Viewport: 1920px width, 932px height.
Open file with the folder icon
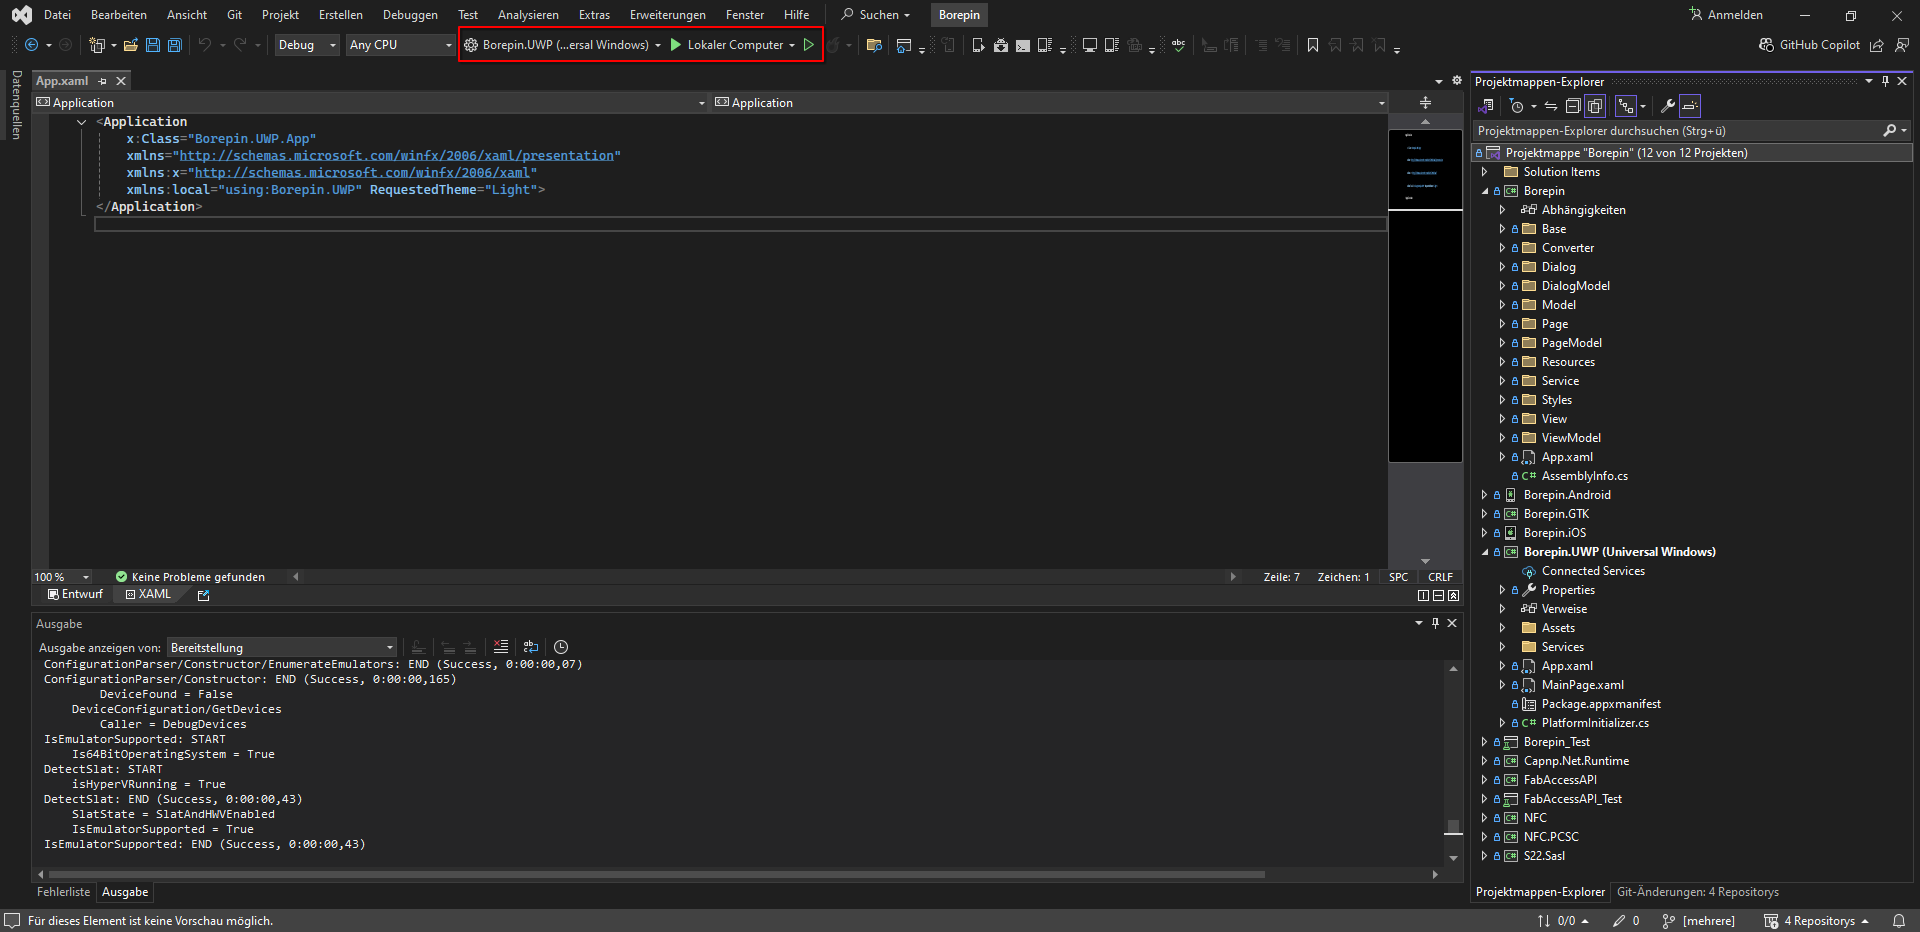tap(130, 45)
